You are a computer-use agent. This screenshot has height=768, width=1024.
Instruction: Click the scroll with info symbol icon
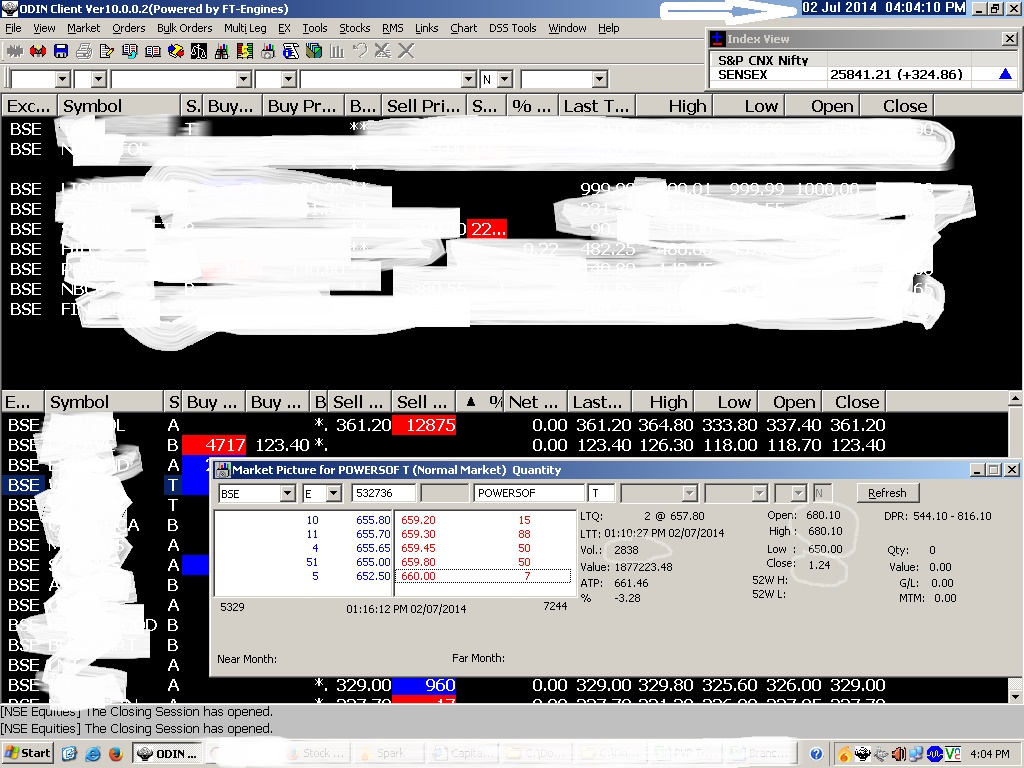pos(291,50)
